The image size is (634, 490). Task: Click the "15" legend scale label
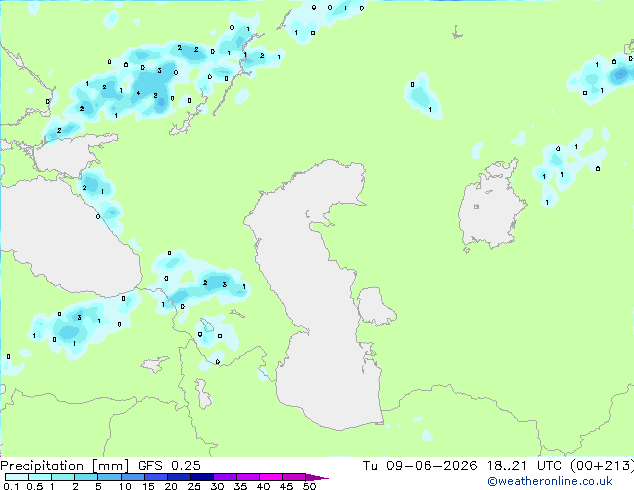[x=148, y=486]
